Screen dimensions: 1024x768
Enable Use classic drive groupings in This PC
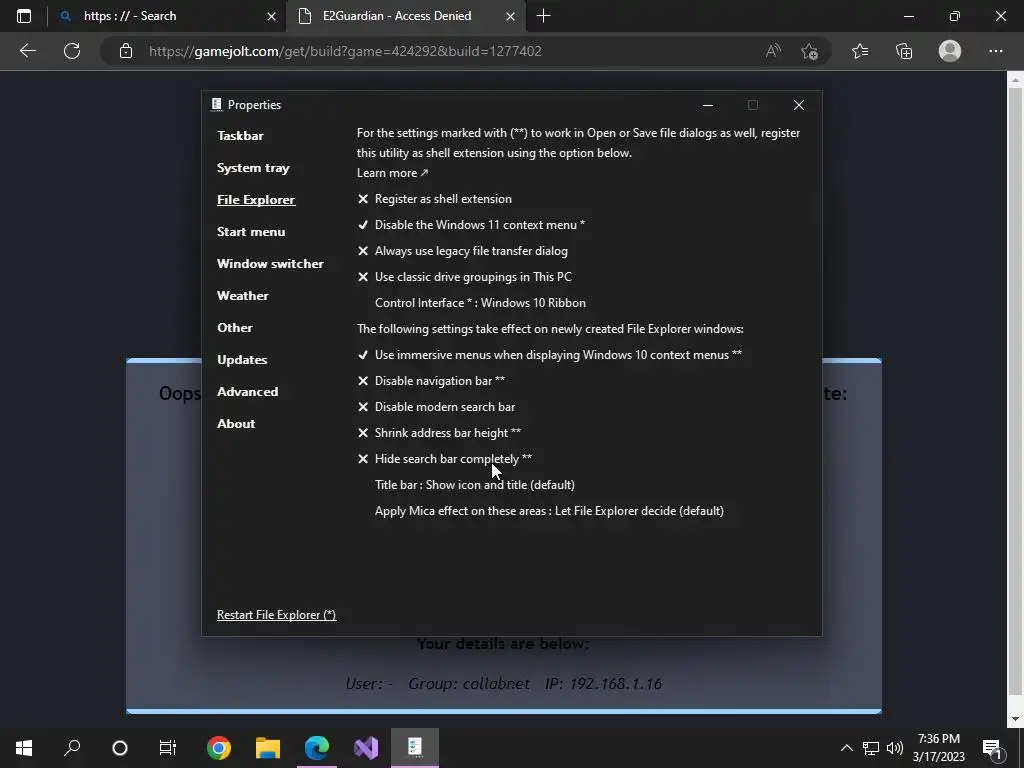coord(464,277)
